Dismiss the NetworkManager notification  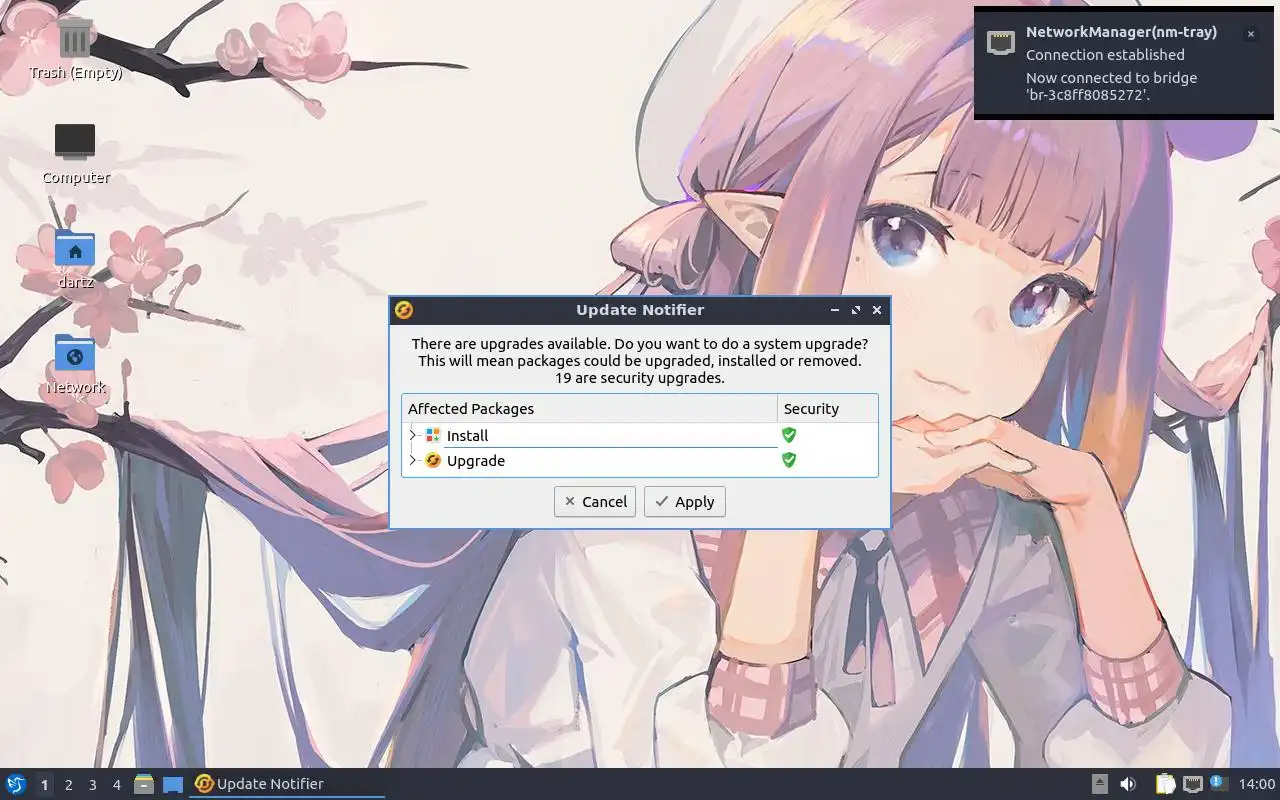(x=1250, y=34)
